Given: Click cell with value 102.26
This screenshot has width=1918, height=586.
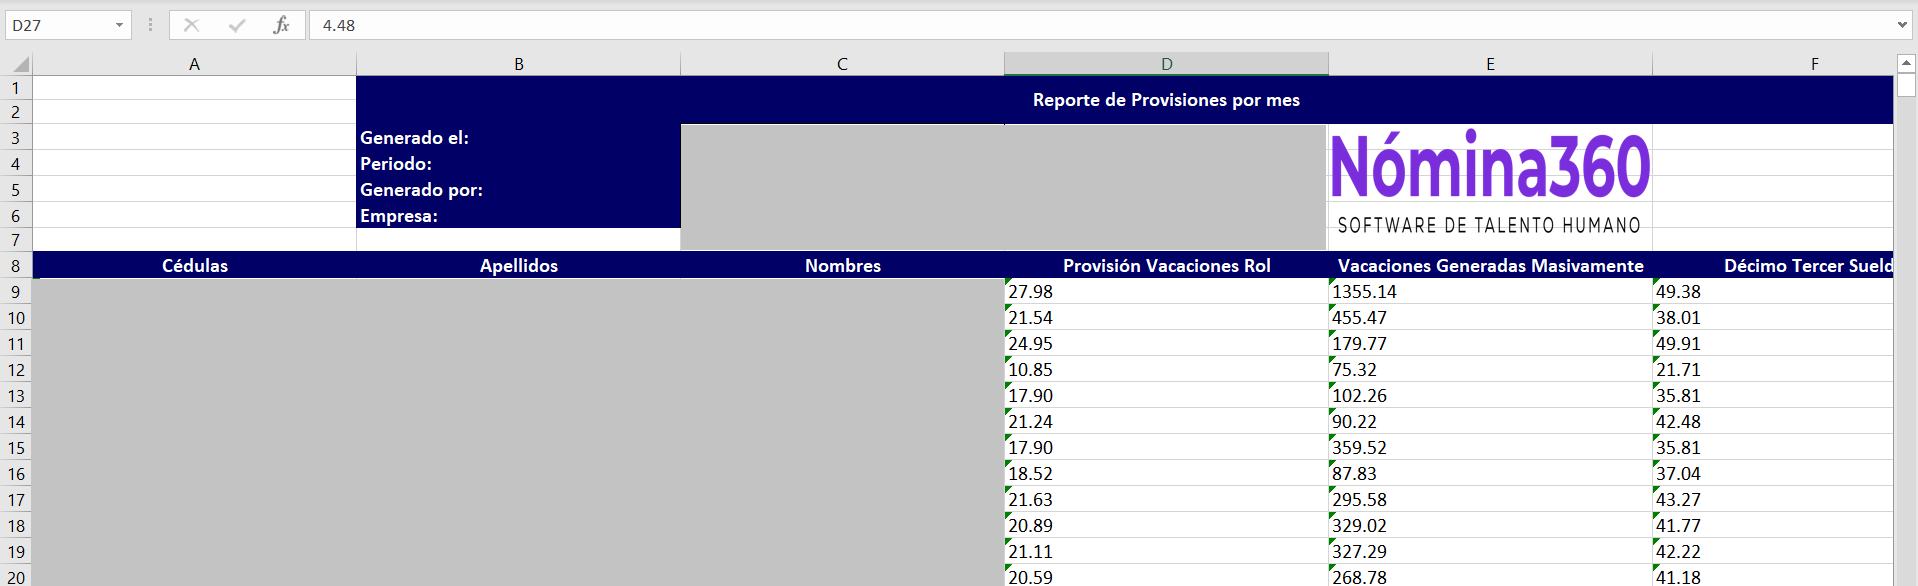Looking at the screenshot, I should tap(1490, 396).
